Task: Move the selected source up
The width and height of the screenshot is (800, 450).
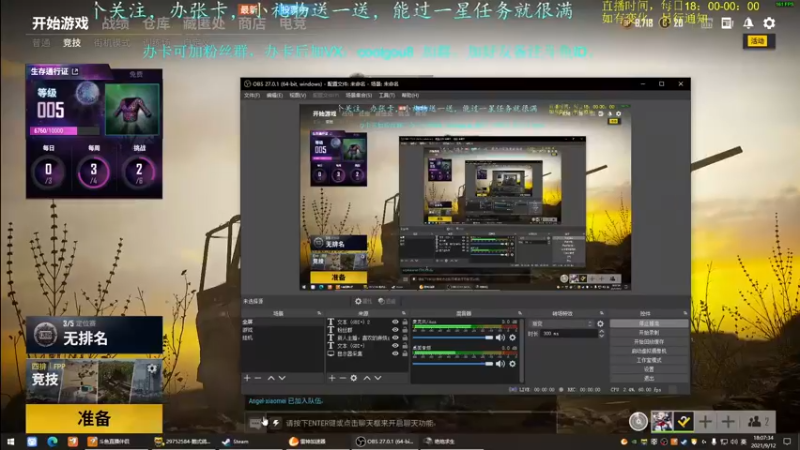Action: [x=367, y=378]
